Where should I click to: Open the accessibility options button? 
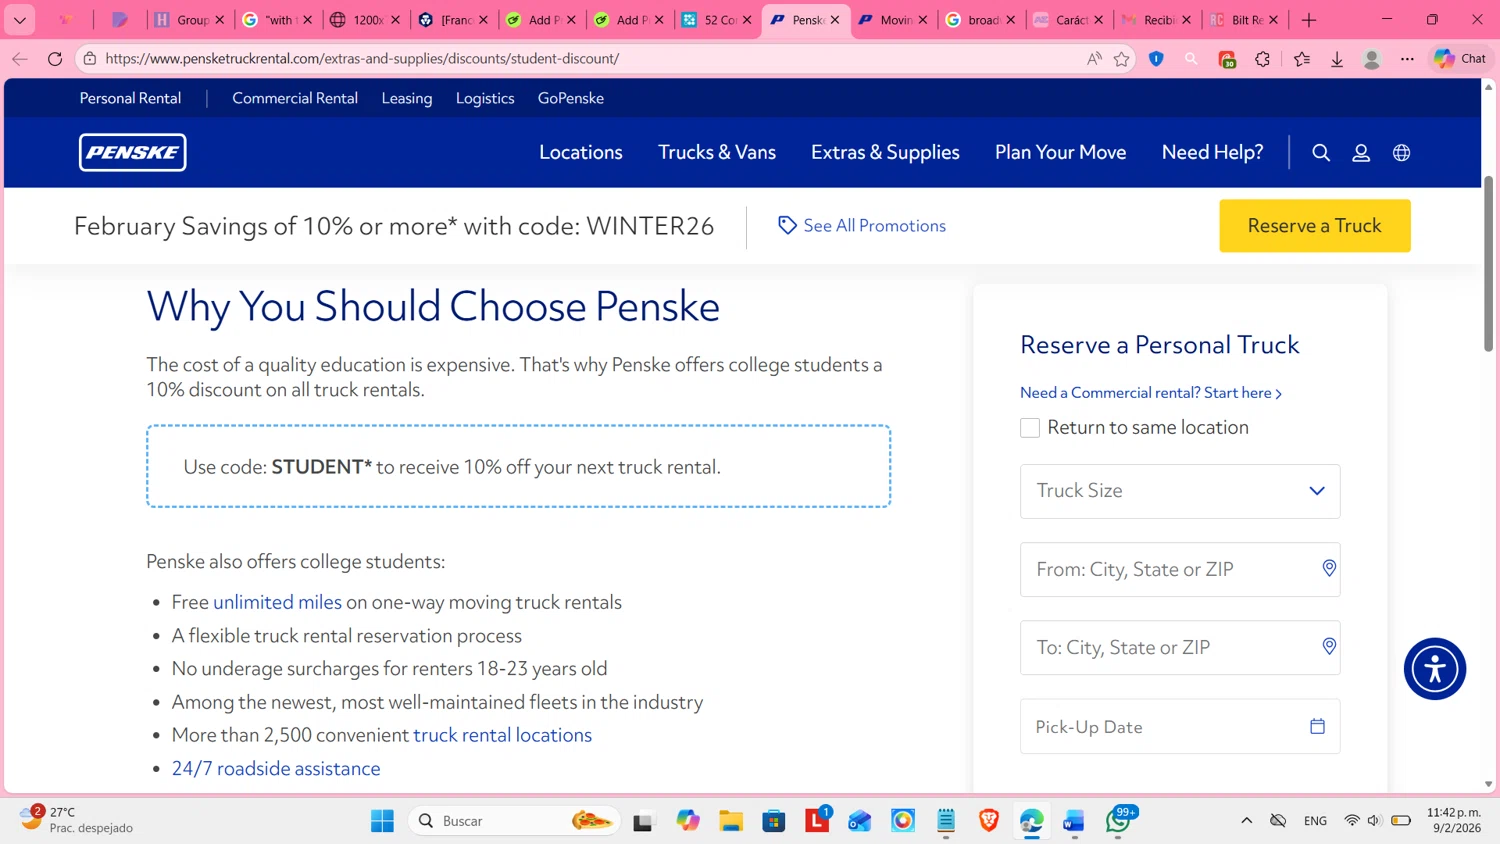click(x=1435, y=669)
